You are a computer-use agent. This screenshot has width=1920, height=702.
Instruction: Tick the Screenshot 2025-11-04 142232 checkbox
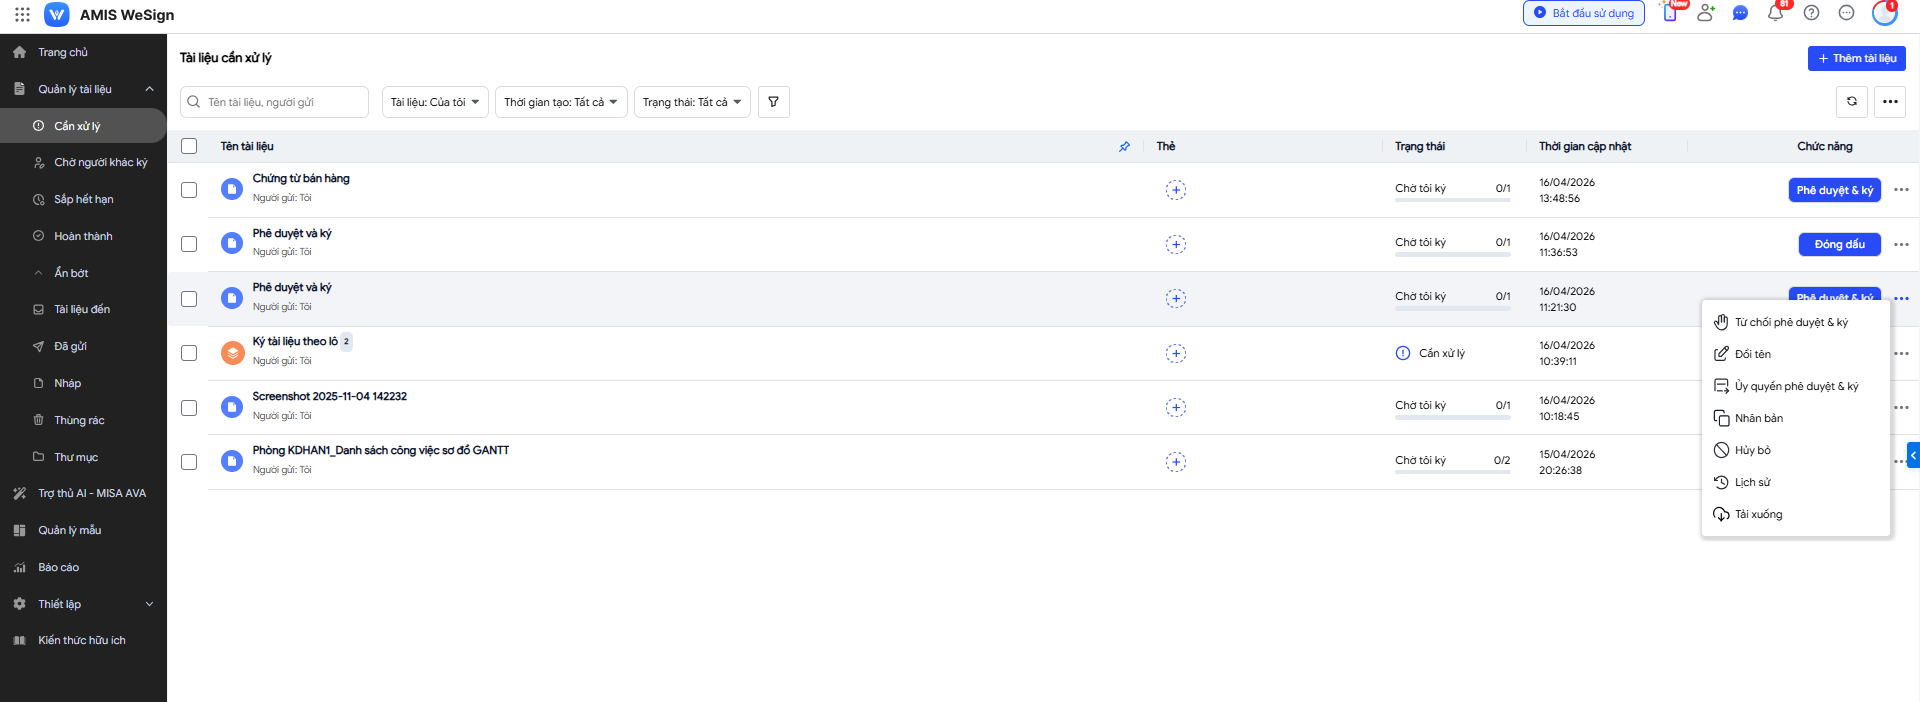pyautogui.click(x=189, y=408)
